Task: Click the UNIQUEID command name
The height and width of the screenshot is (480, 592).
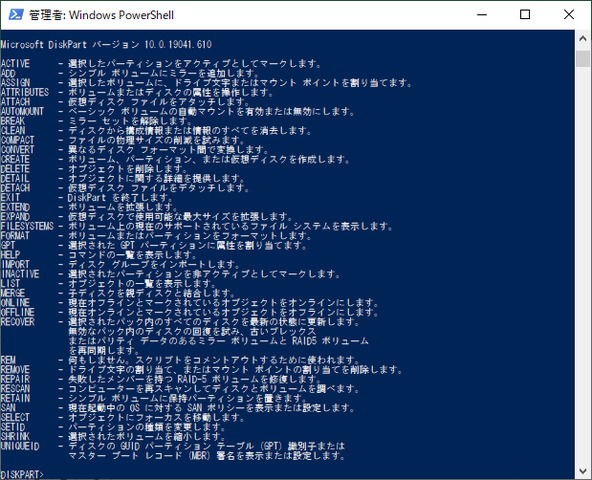Action: click(20, 446)
